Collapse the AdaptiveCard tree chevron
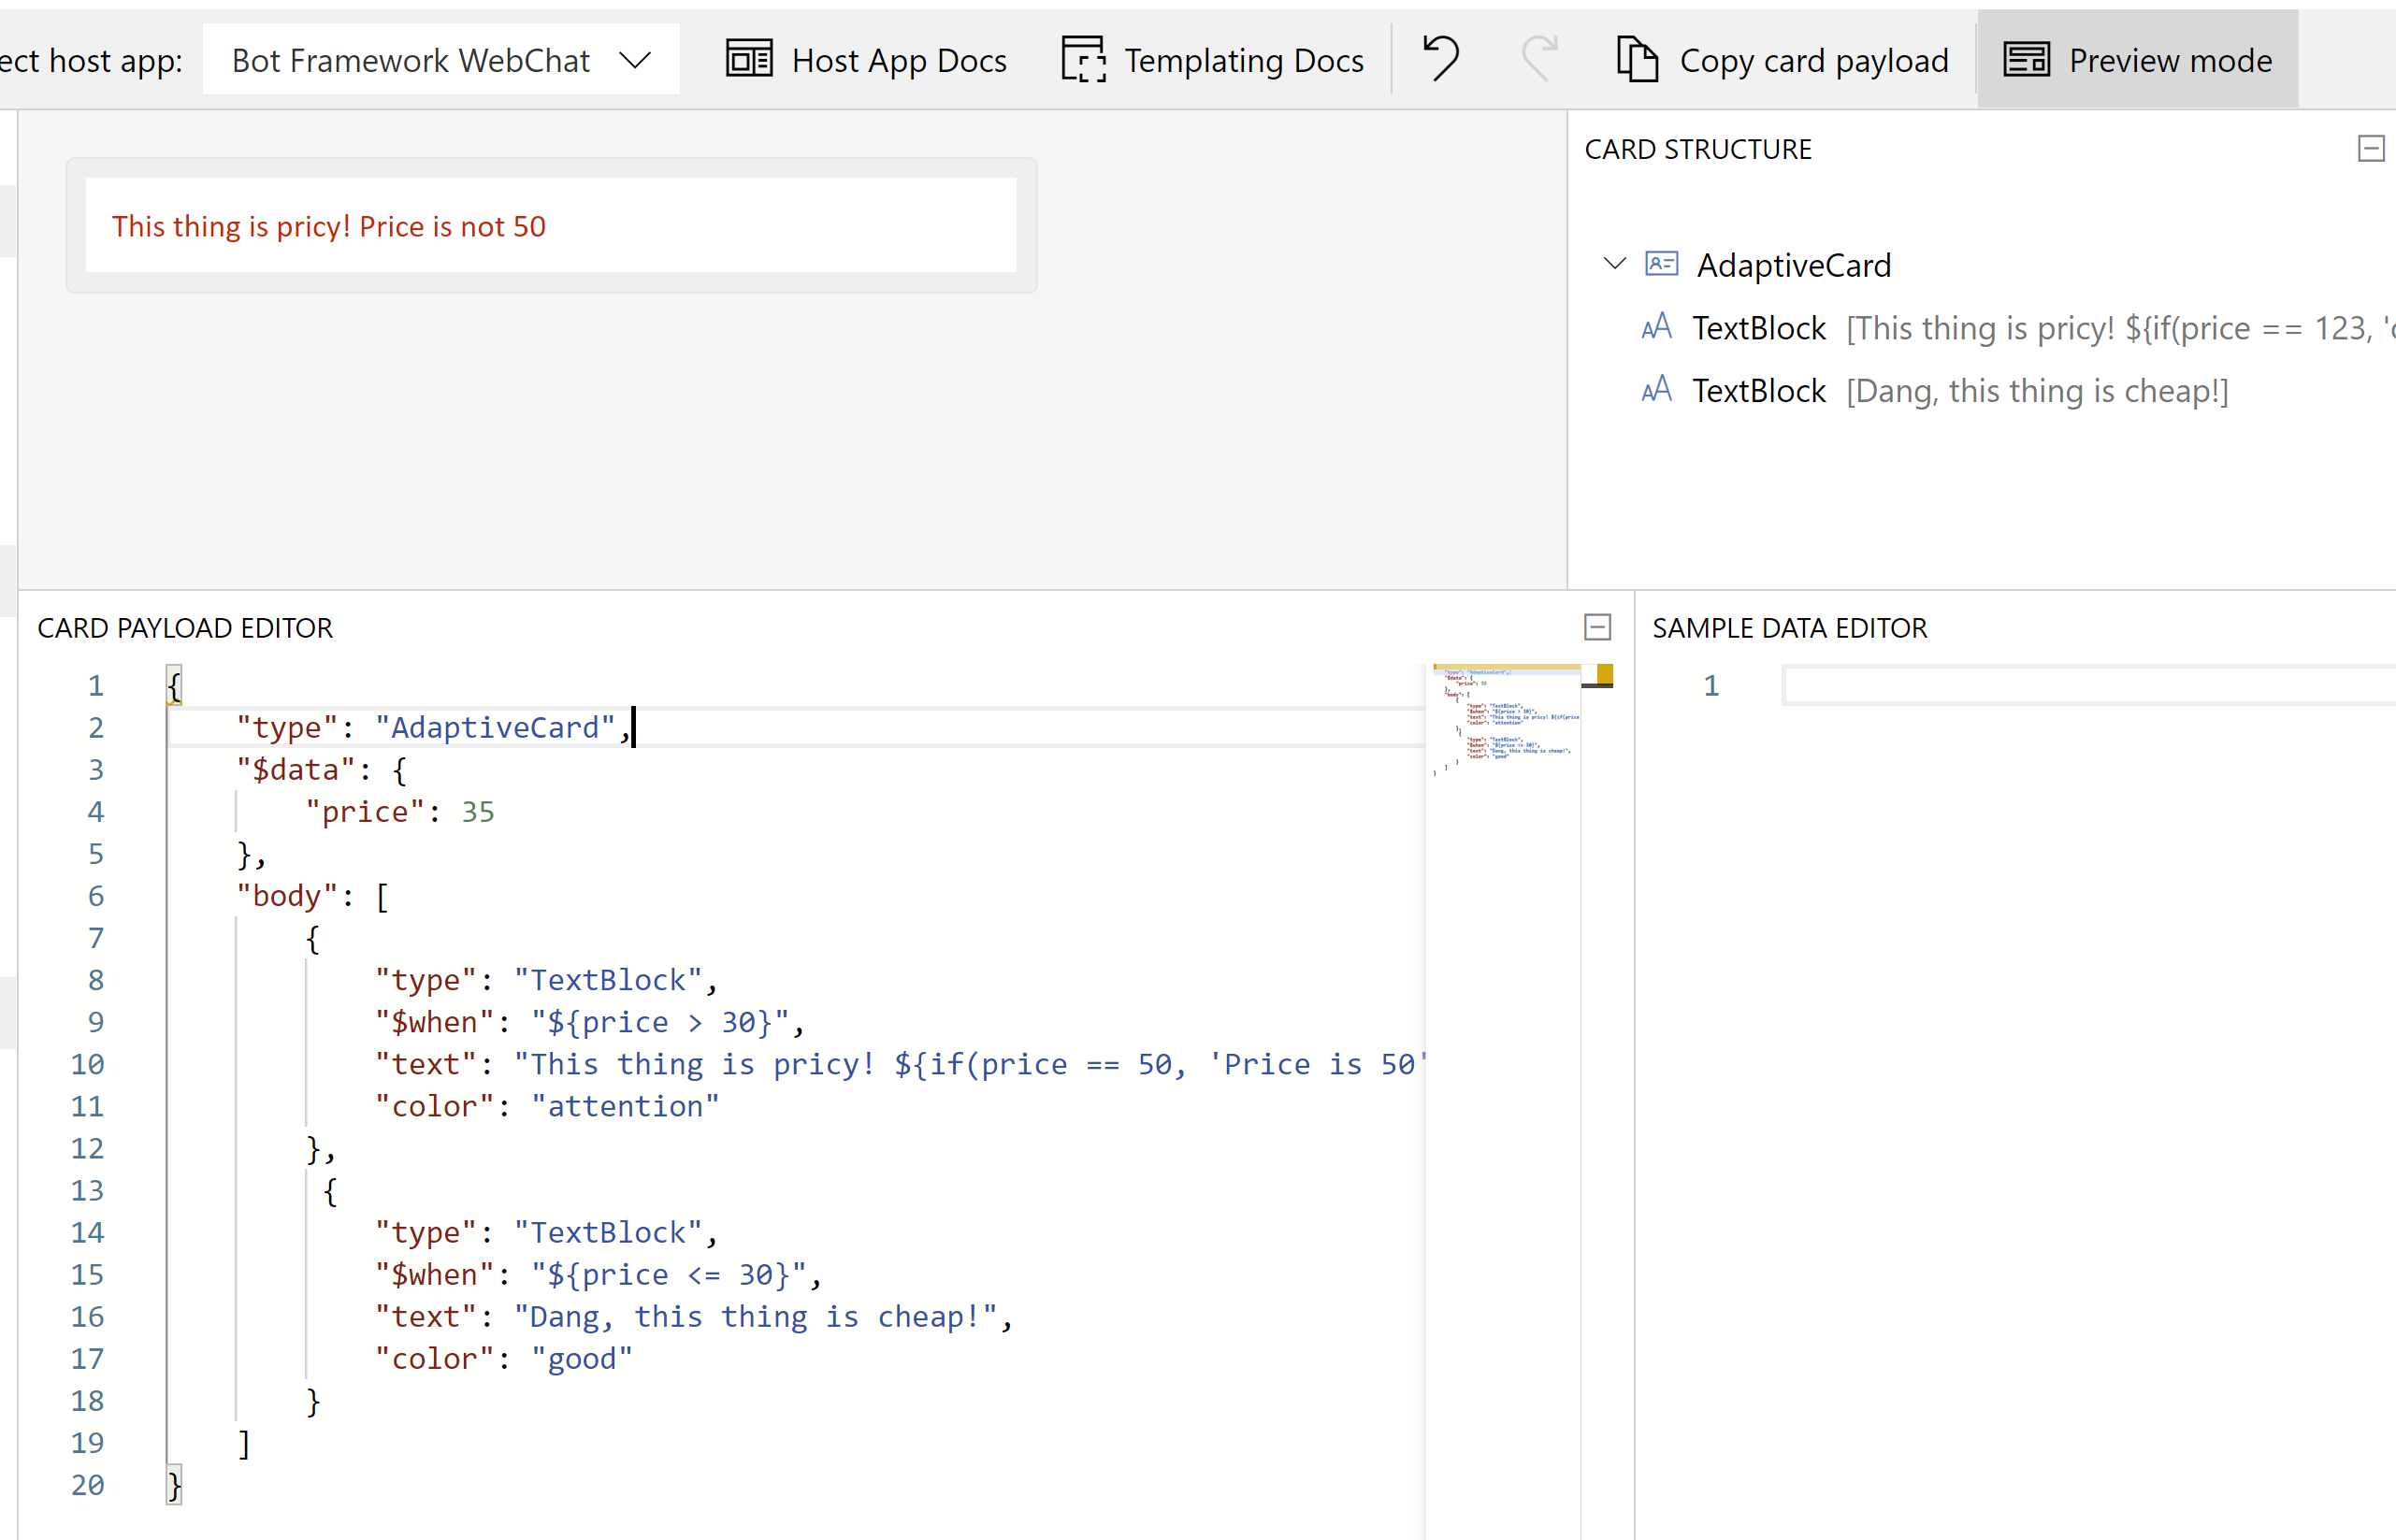The image size is (2396, 1540). coord(1614,264)
